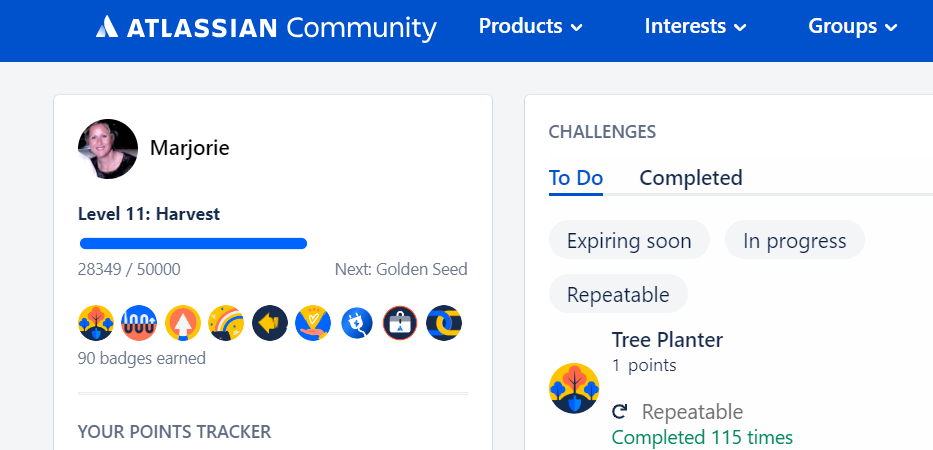Click Completed 115 times text
The width and height of the screenshot is (933, 450).
[x=702, y=438]
